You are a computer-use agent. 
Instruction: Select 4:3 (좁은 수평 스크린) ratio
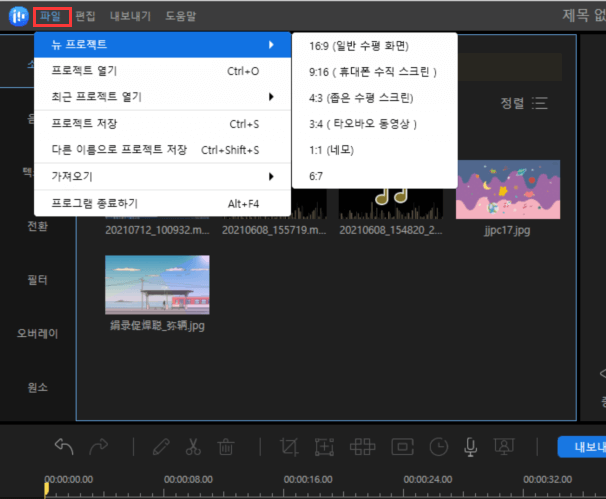374,98
